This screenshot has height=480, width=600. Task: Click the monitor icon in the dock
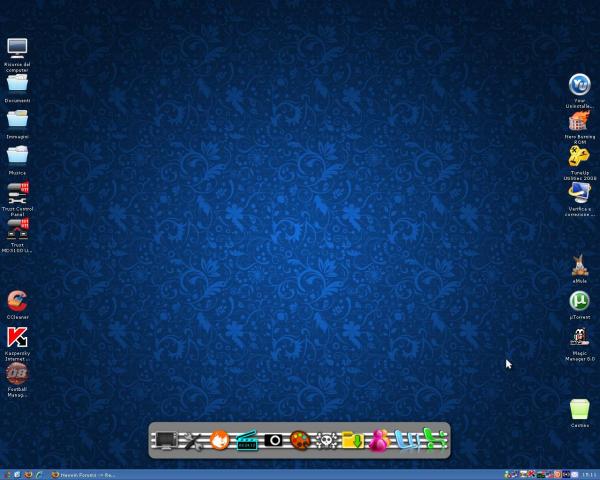pos(165,441)
